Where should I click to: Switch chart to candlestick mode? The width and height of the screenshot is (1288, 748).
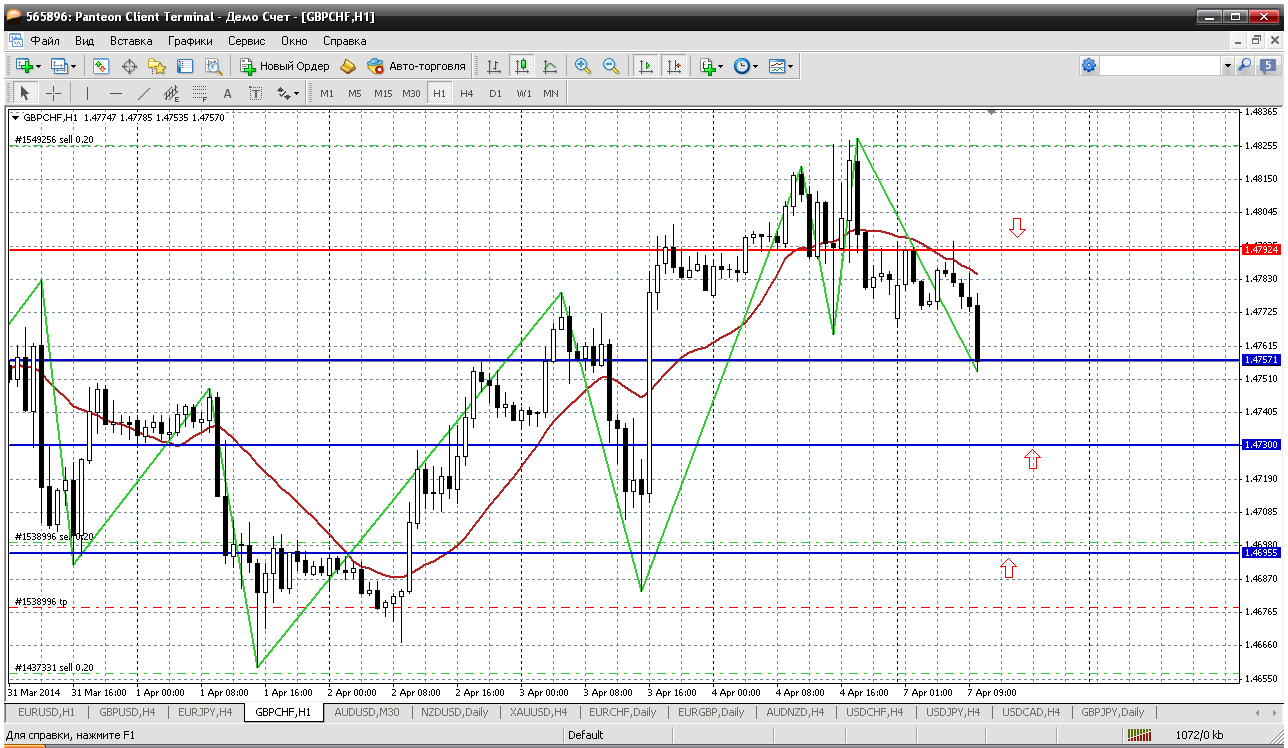(x=521, y=66)
